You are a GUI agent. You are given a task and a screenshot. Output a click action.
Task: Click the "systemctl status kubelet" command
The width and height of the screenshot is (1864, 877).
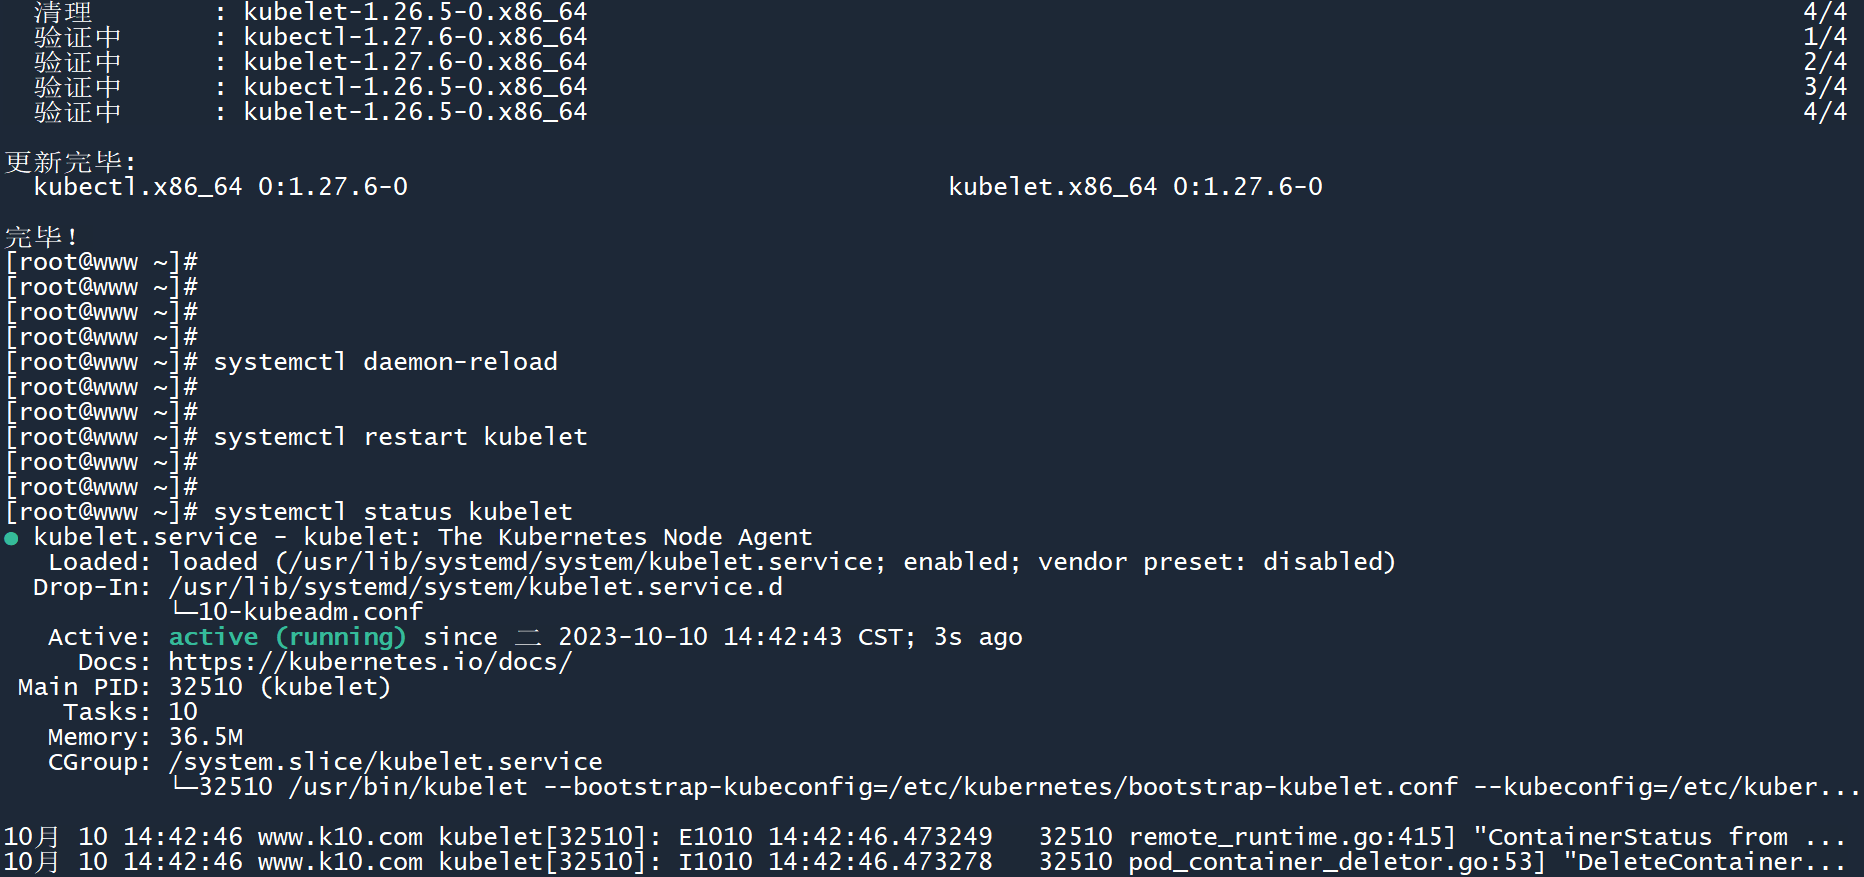point(392,512)
